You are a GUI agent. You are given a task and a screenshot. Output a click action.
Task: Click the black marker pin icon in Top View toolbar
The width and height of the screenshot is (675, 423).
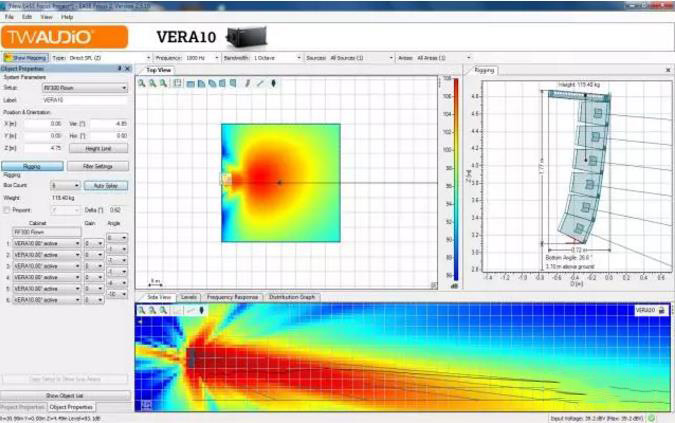(x=273, y=83)
